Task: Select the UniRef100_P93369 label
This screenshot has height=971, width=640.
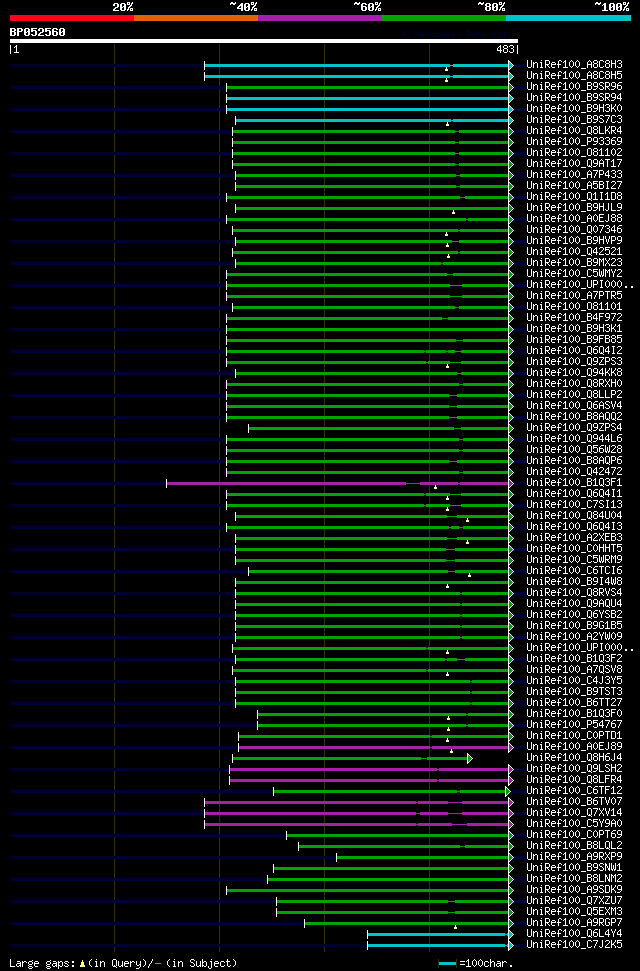Action: (x=574, y=142)
